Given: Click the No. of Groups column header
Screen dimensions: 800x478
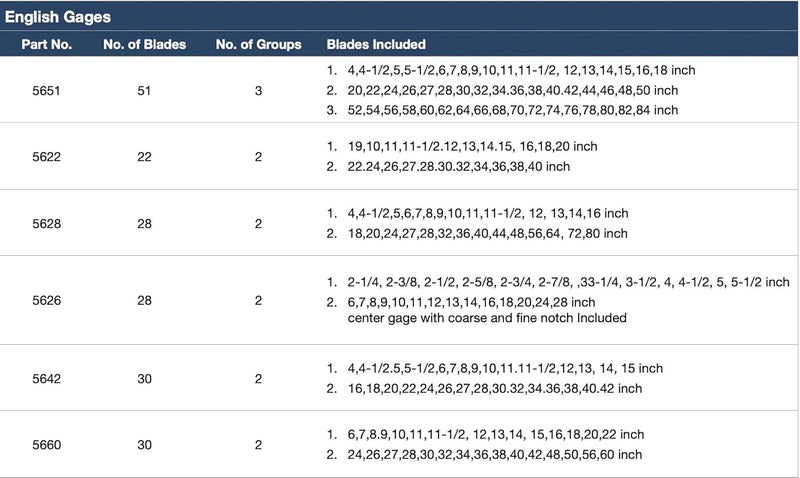Looking at the screenshot, I should point(259,44).
